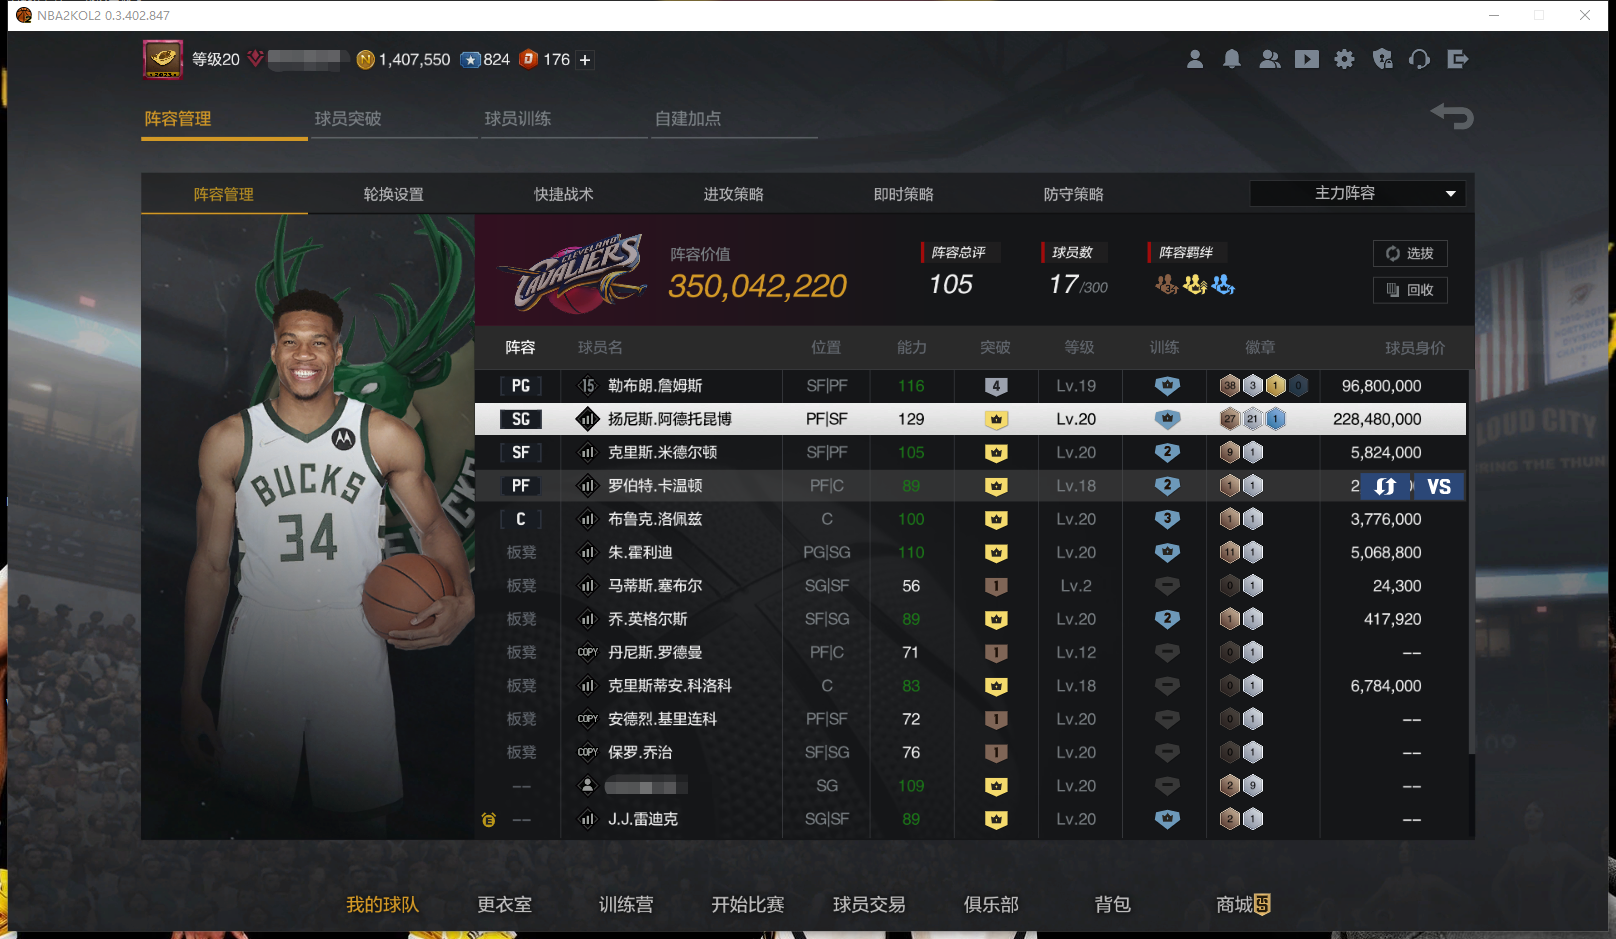Click the swap player icon on 罗伯特.卡温顿 row
This screenshot has height=939, width=1616.
click(1385, 486)
